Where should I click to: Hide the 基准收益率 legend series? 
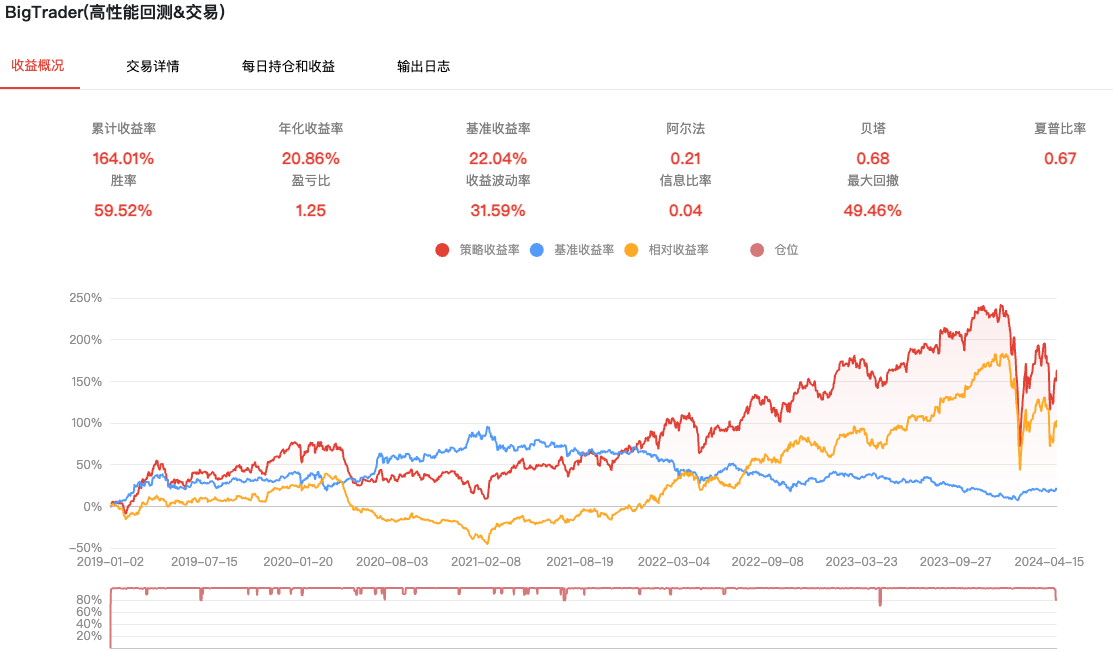583,250
